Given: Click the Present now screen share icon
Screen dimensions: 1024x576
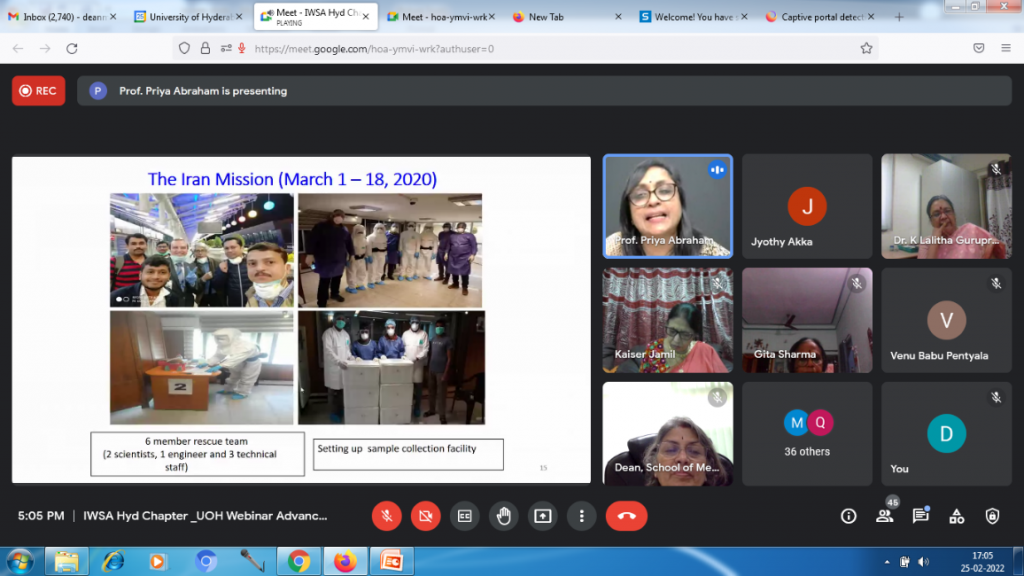Looking at the screenshot, I should (x=543, y=516).
